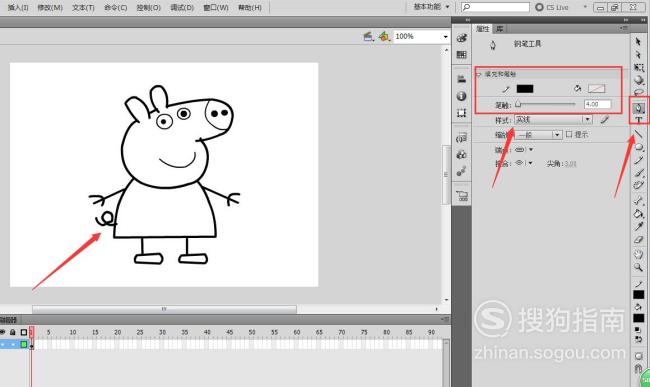Viewport: 650px width, 387px height.
Task: Click the swap colors icon
Action: click(638, 339)
